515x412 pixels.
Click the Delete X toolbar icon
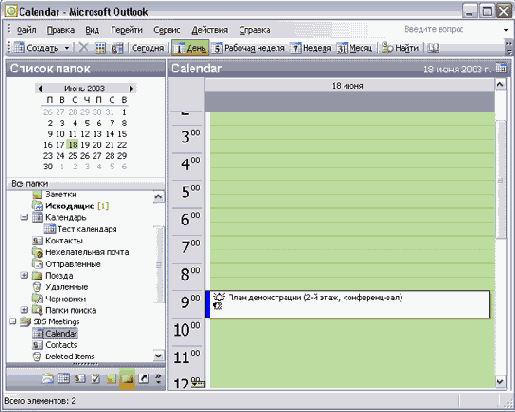tap(83, 48)
